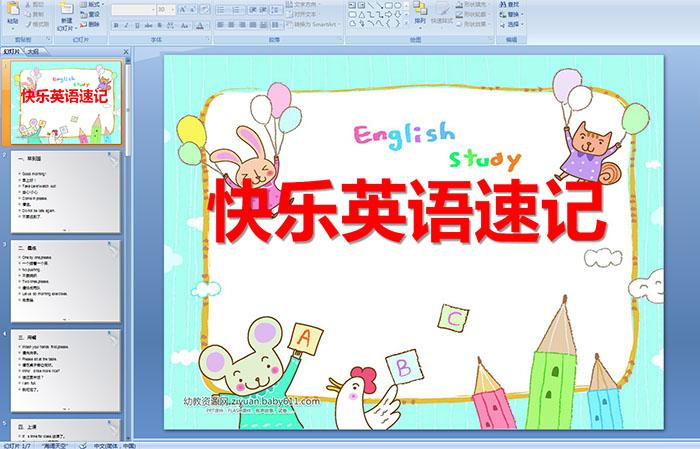The height and width of the screenshot is (449, 700).
Task: Select the left brace shape in gallery
Action: coord(388,24)
